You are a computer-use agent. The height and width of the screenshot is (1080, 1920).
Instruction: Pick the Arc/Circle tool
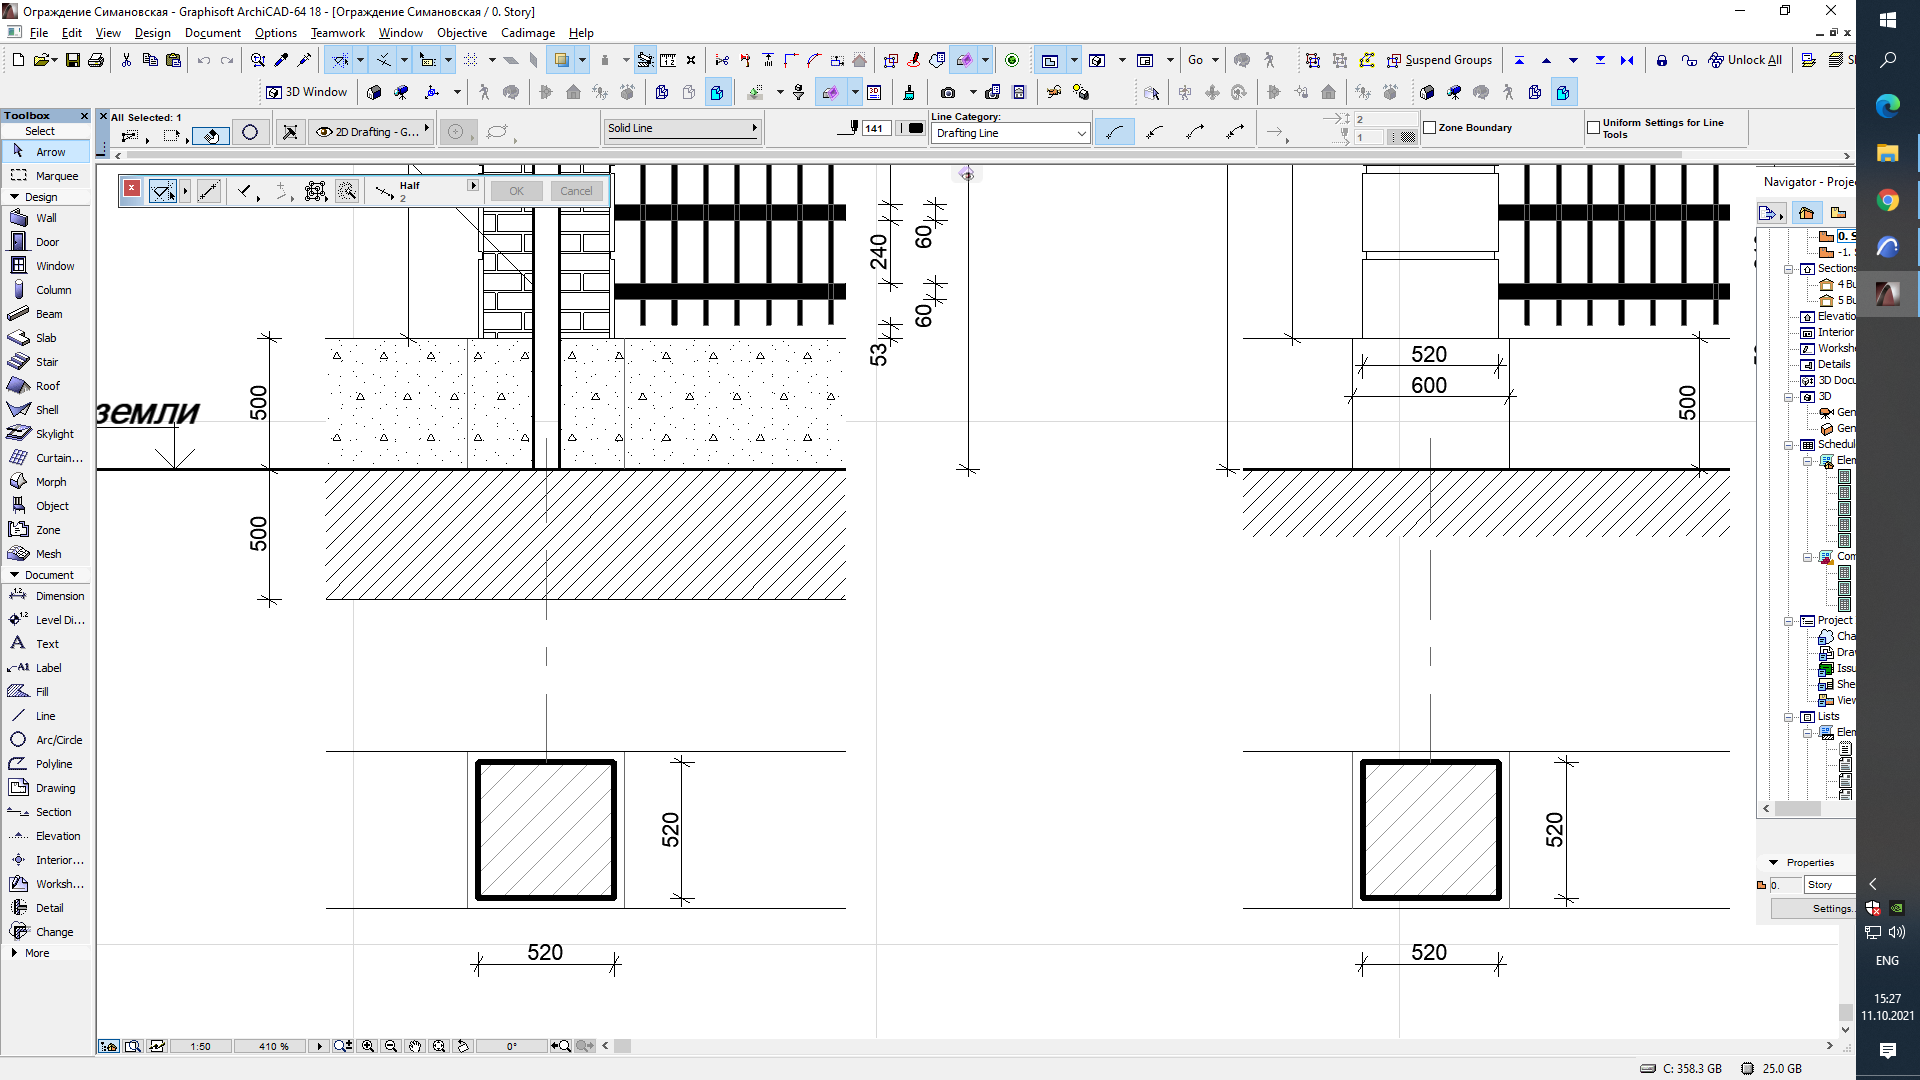[x=46, y=740]
